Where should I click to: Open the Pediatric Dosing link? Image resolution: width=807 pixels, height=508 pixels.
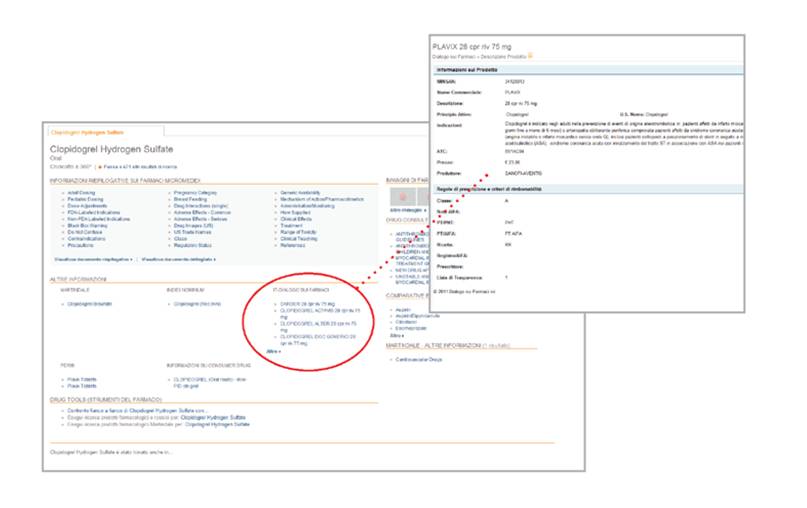coord(85,199)
